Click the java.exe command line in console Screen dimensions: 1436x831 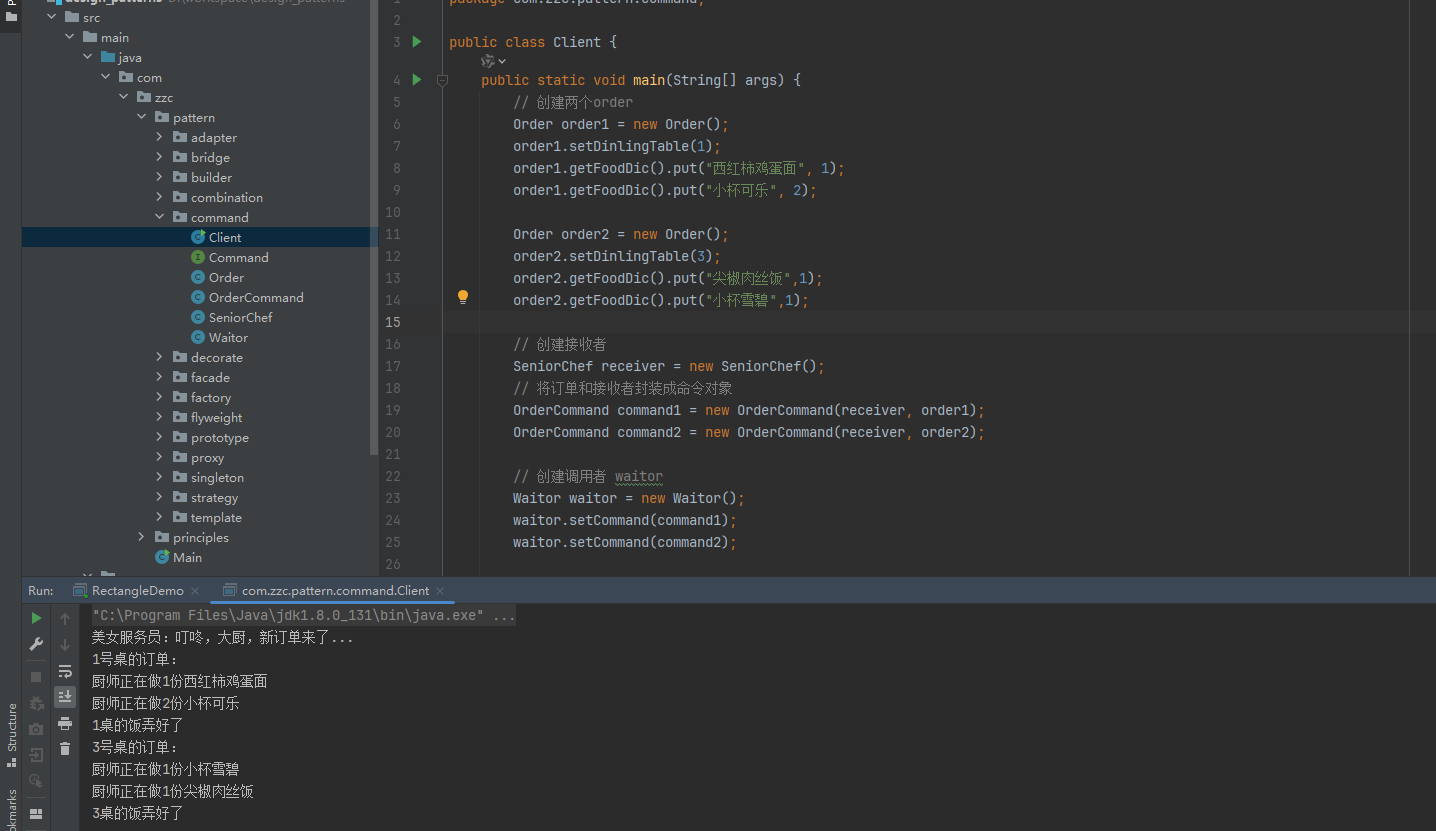[304, 615]
